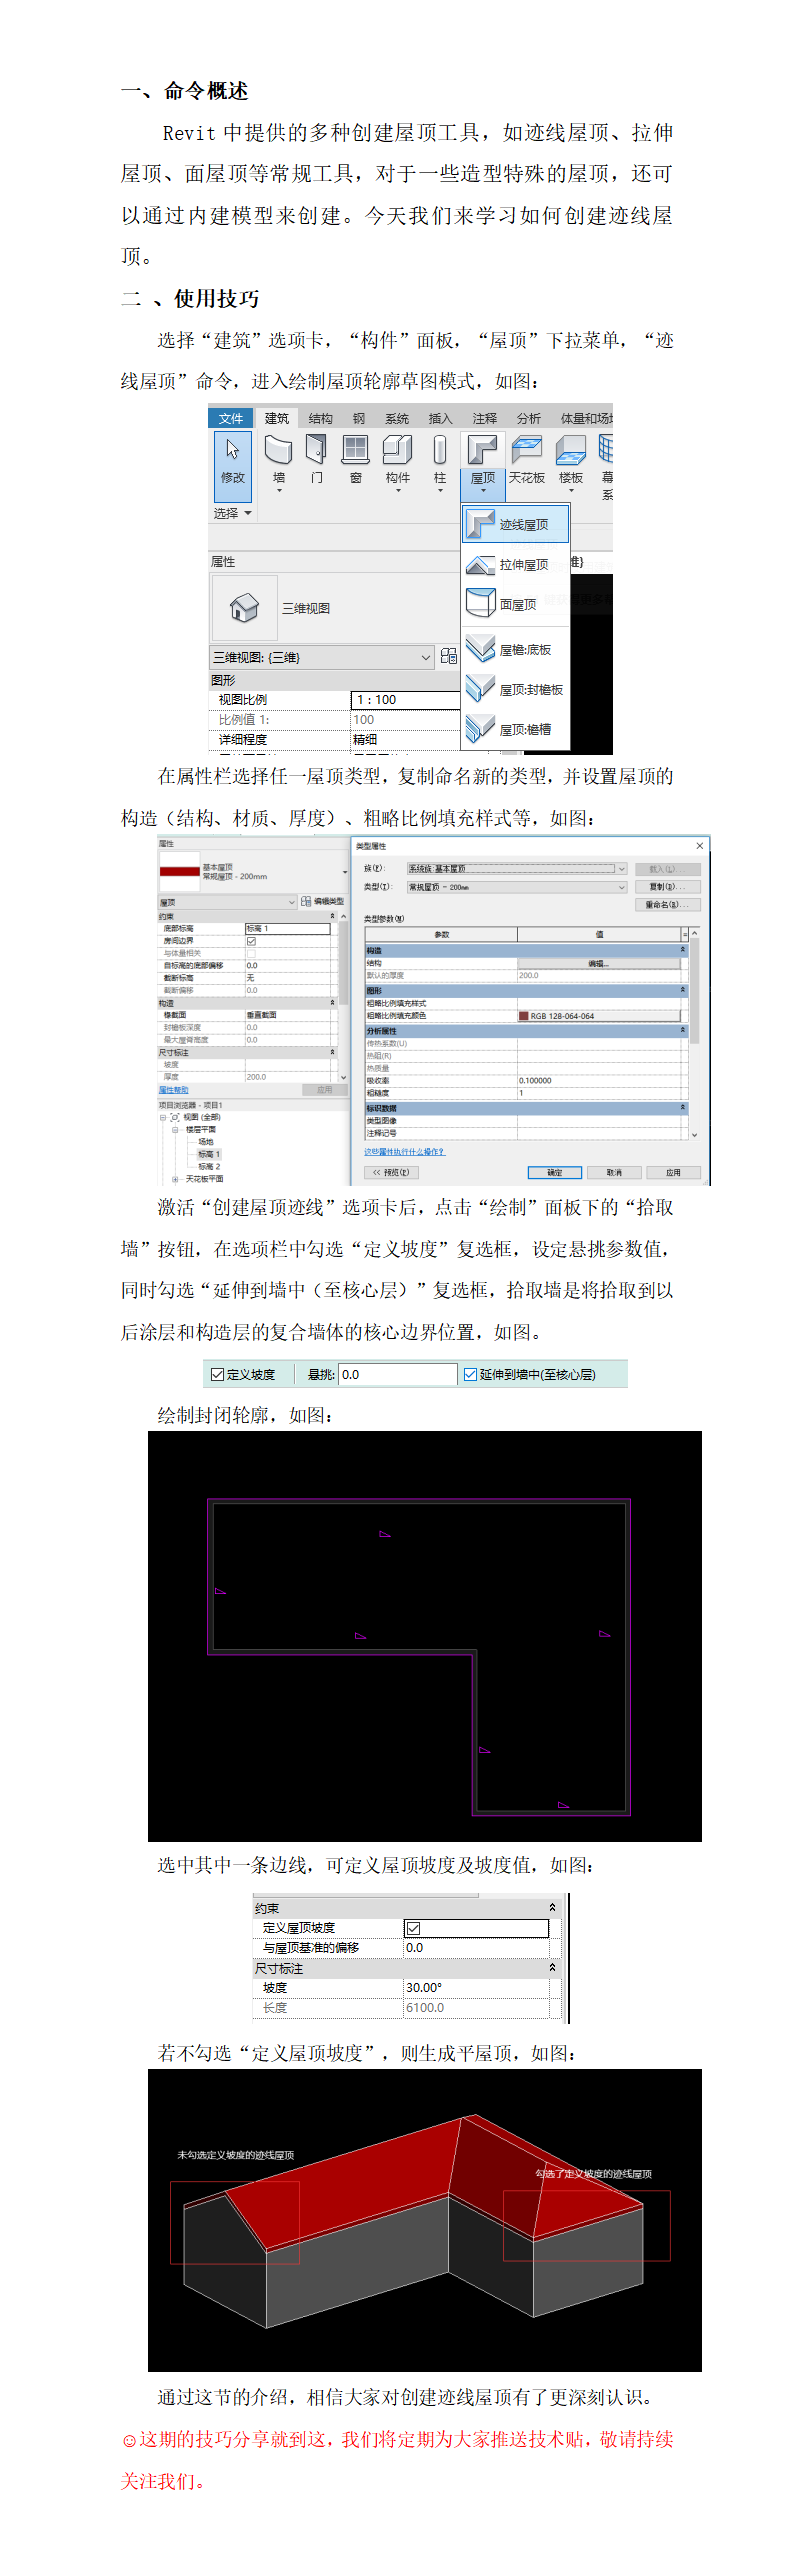This screenshot has width=793, height=2570.
Task: Switch to the 结构 ribbon tab
Action: [x=320, y=419]
